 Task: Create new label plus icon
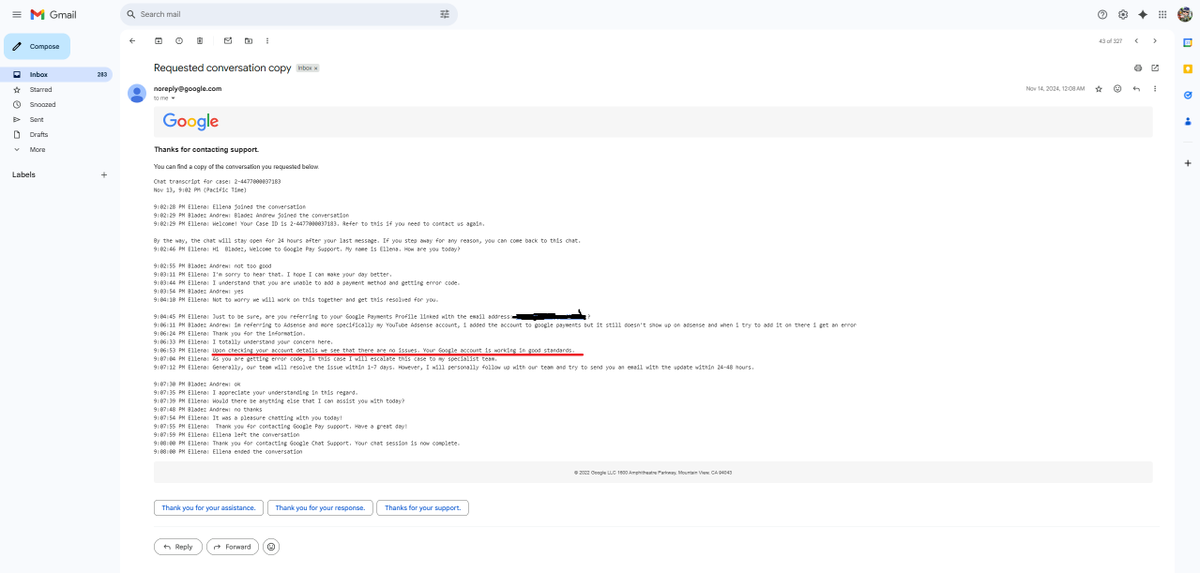[x=104, y=174]
